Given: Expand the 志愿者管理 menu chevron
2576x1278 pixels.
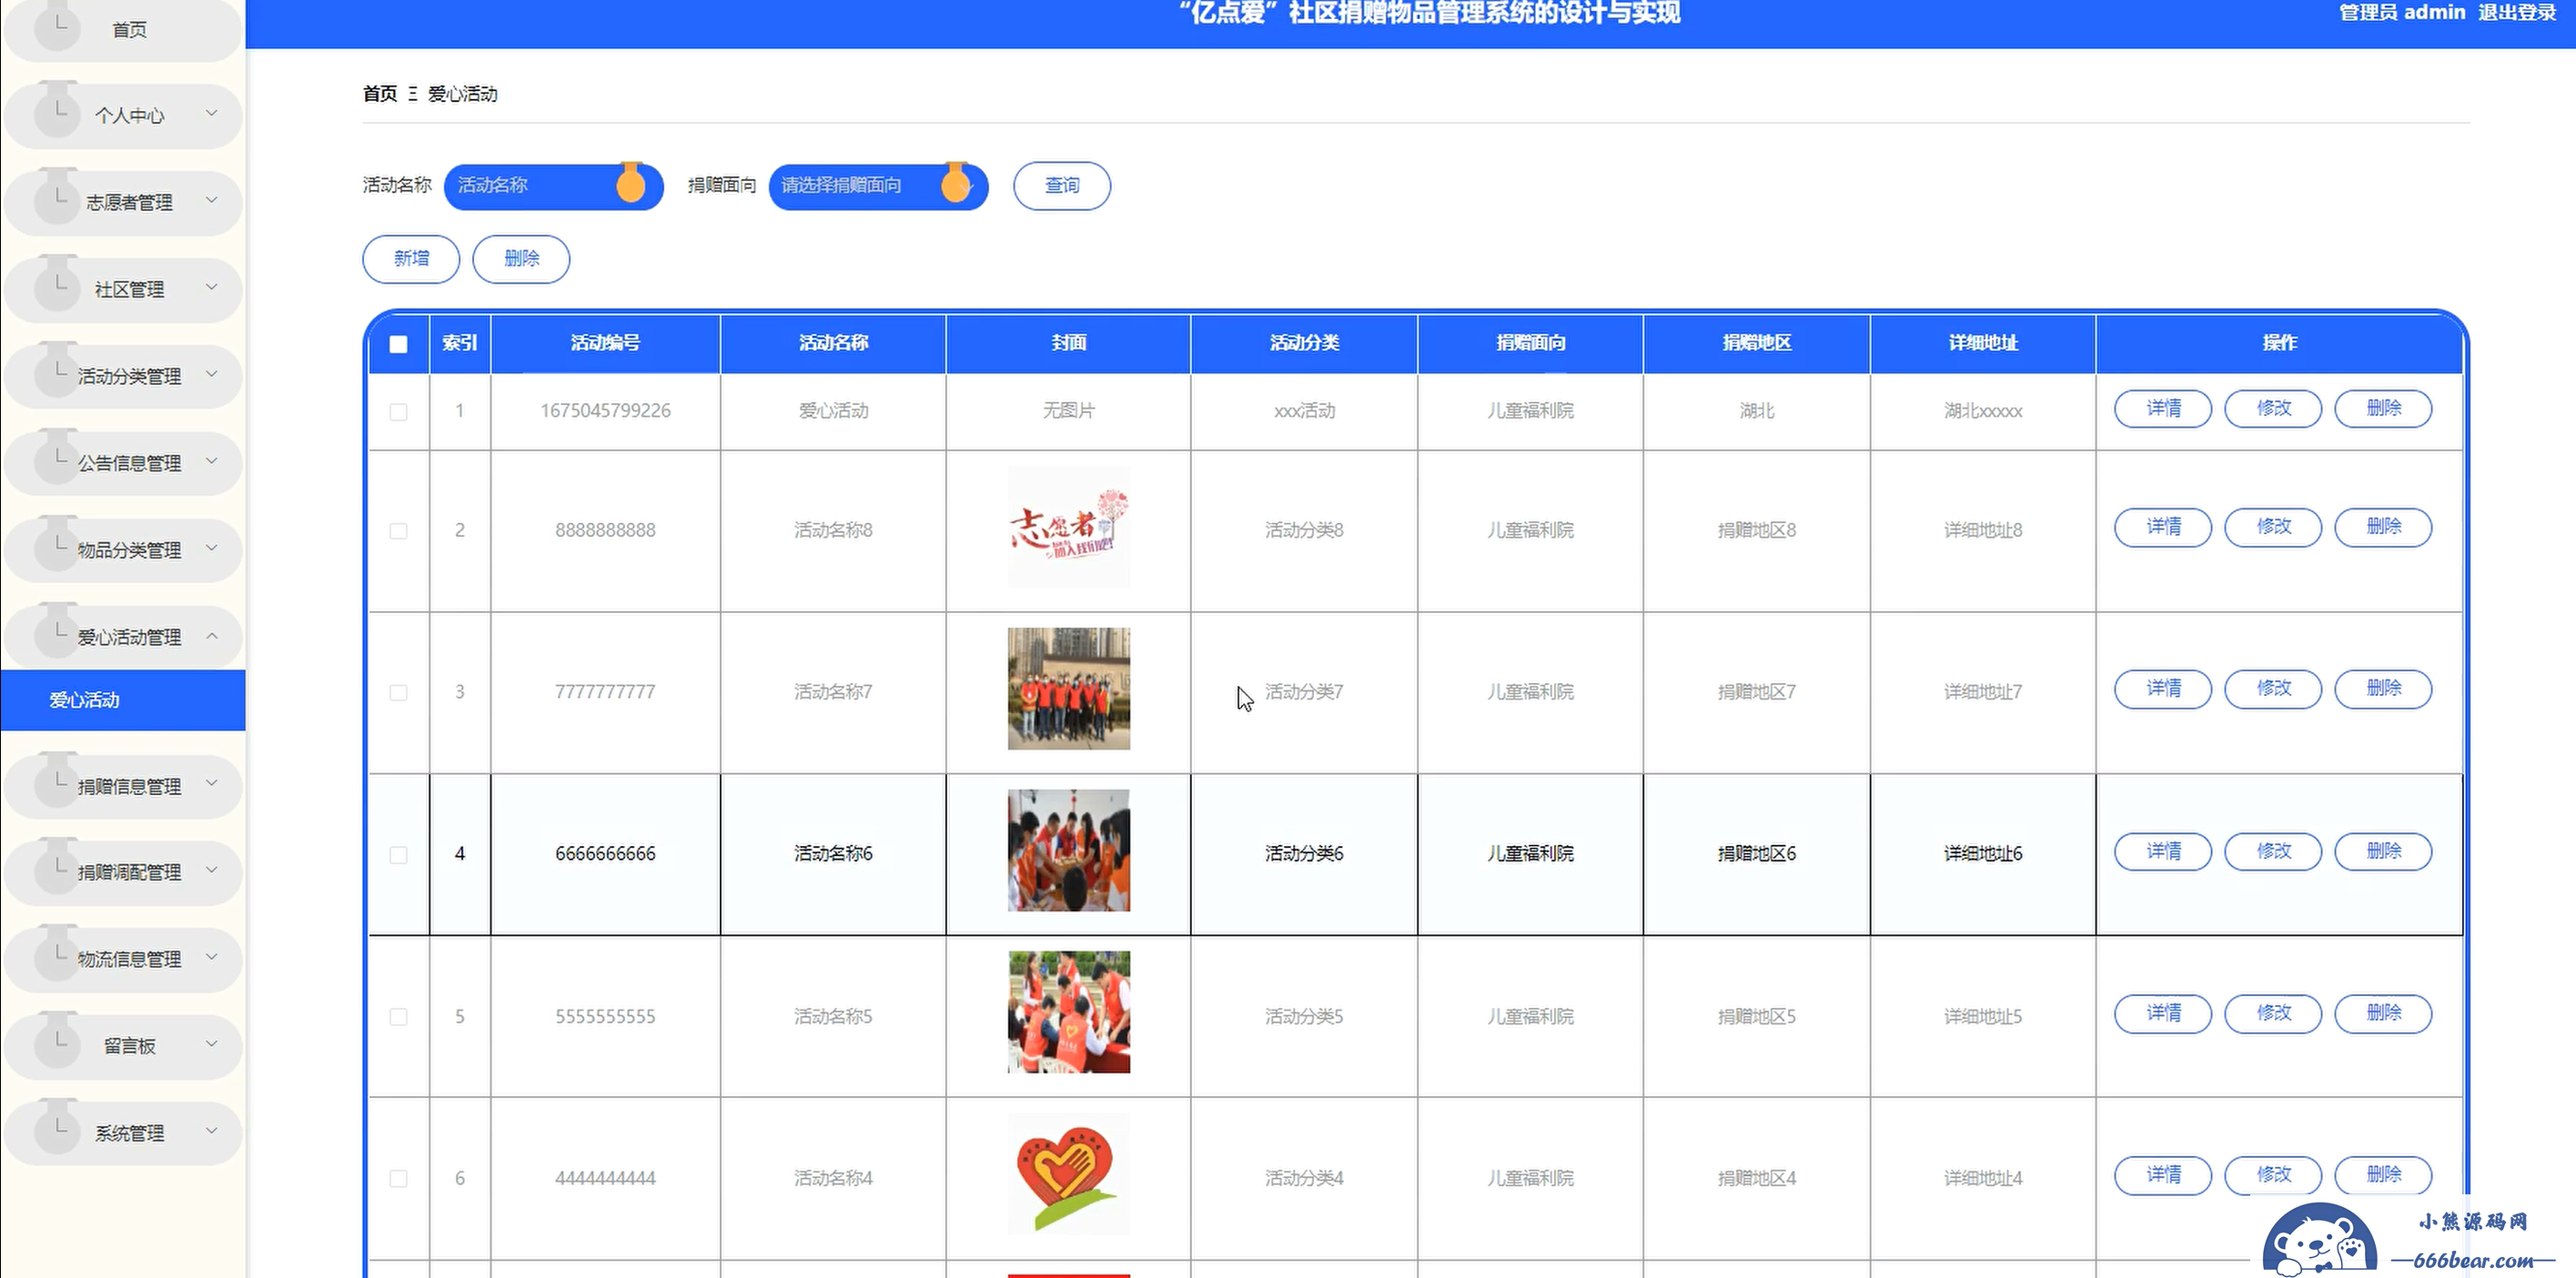Looking at the screenshot, I should 212,200.
